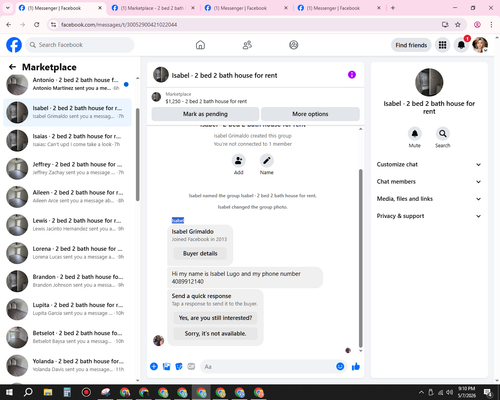Viewport: 500px width, 400px height.
Task: Open a new browser tab
Action: click(x=393, y=8)
